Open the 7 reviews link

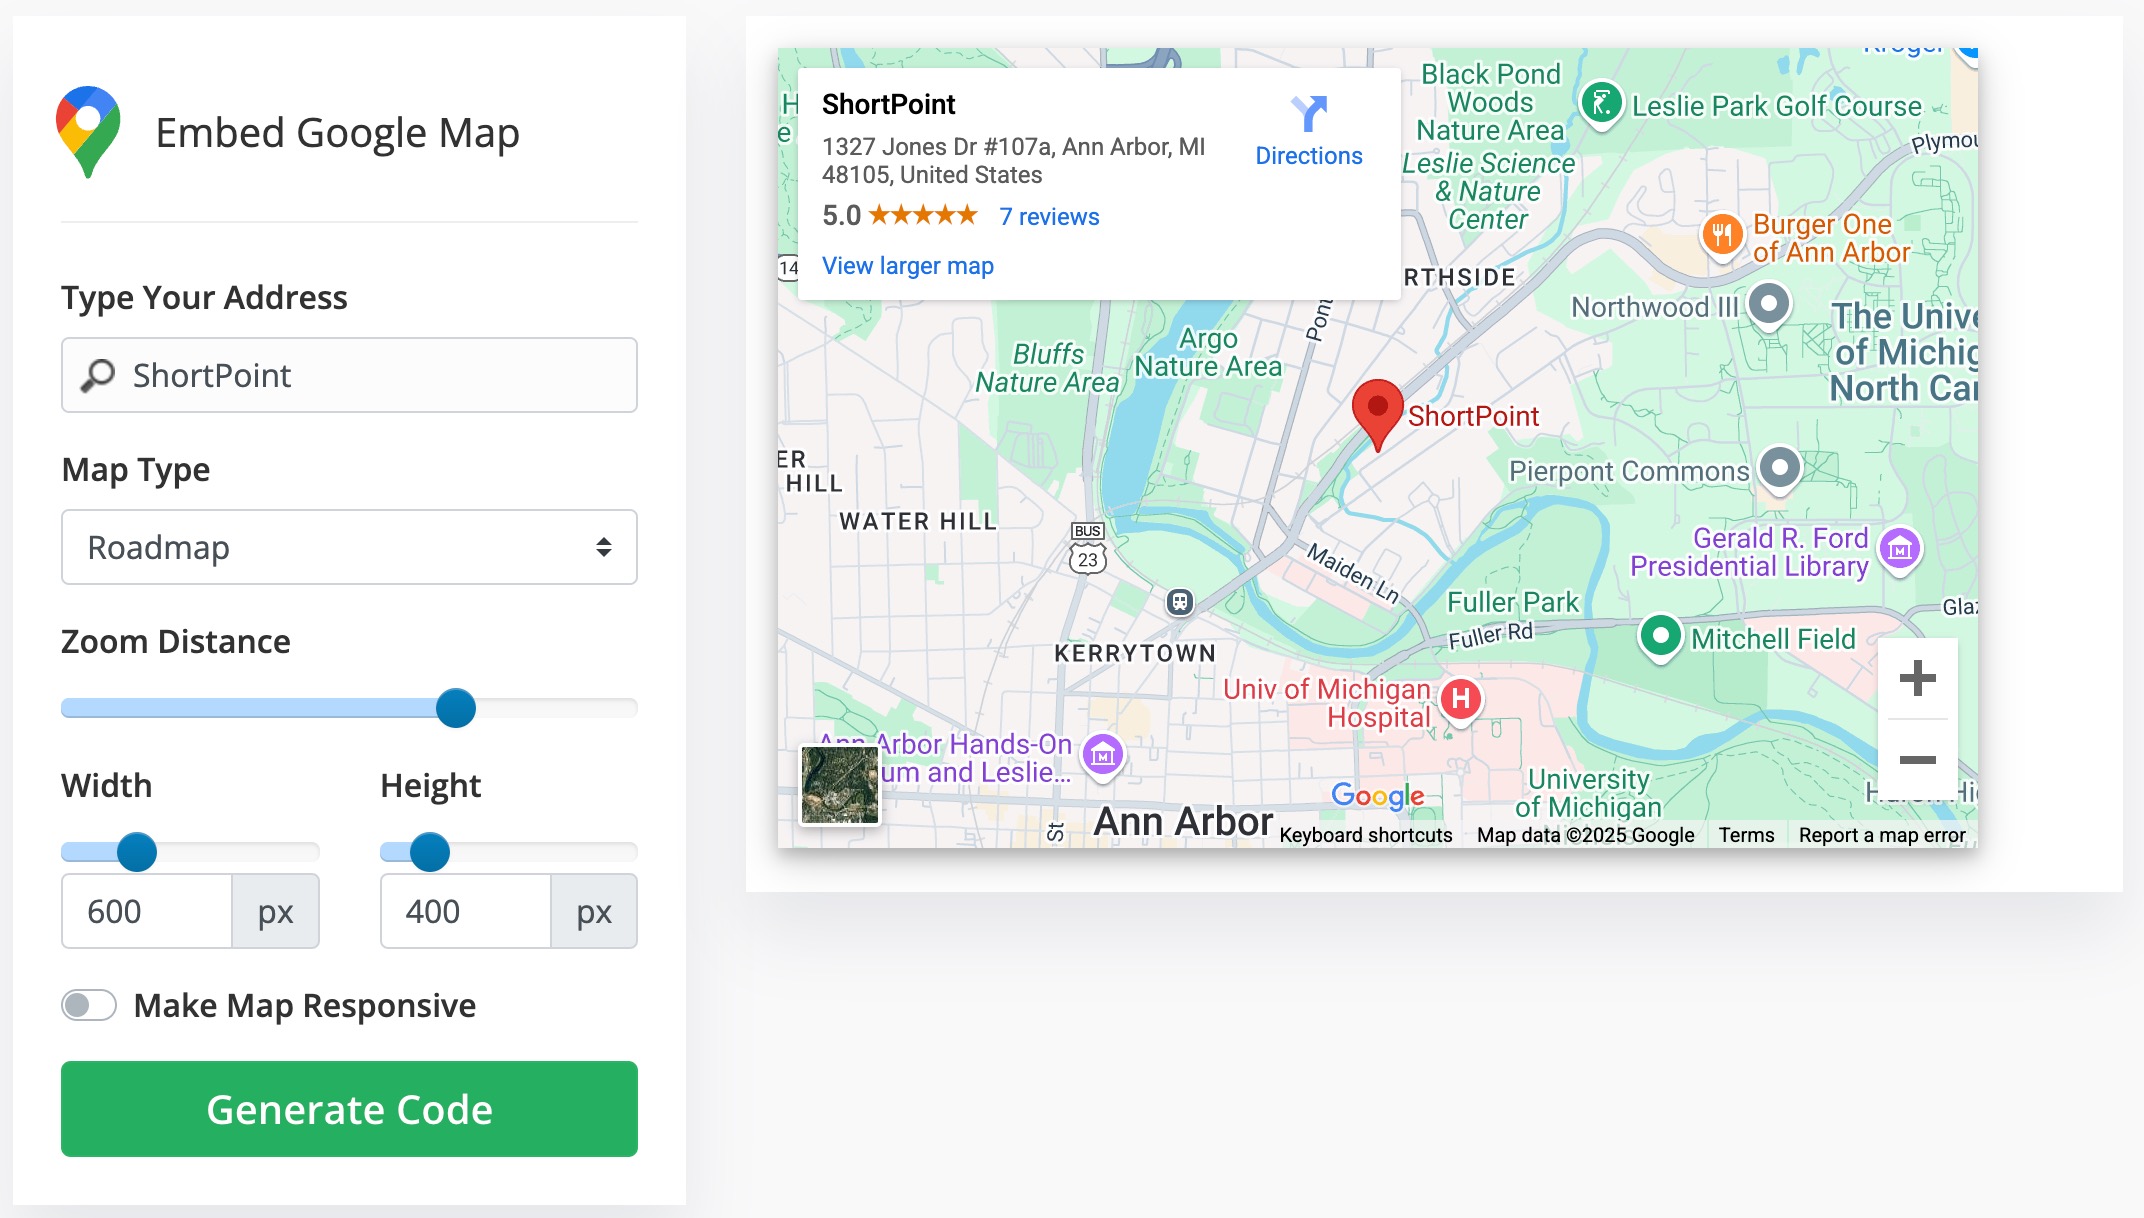tap(1049, 217)
